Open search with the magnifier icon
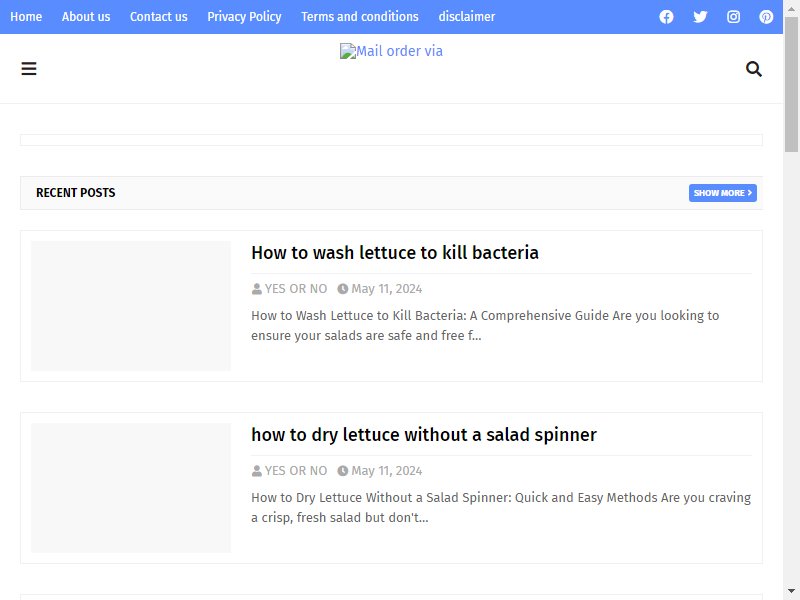The height and width of the screenshot is (600, 800). [x=754, y=68]
